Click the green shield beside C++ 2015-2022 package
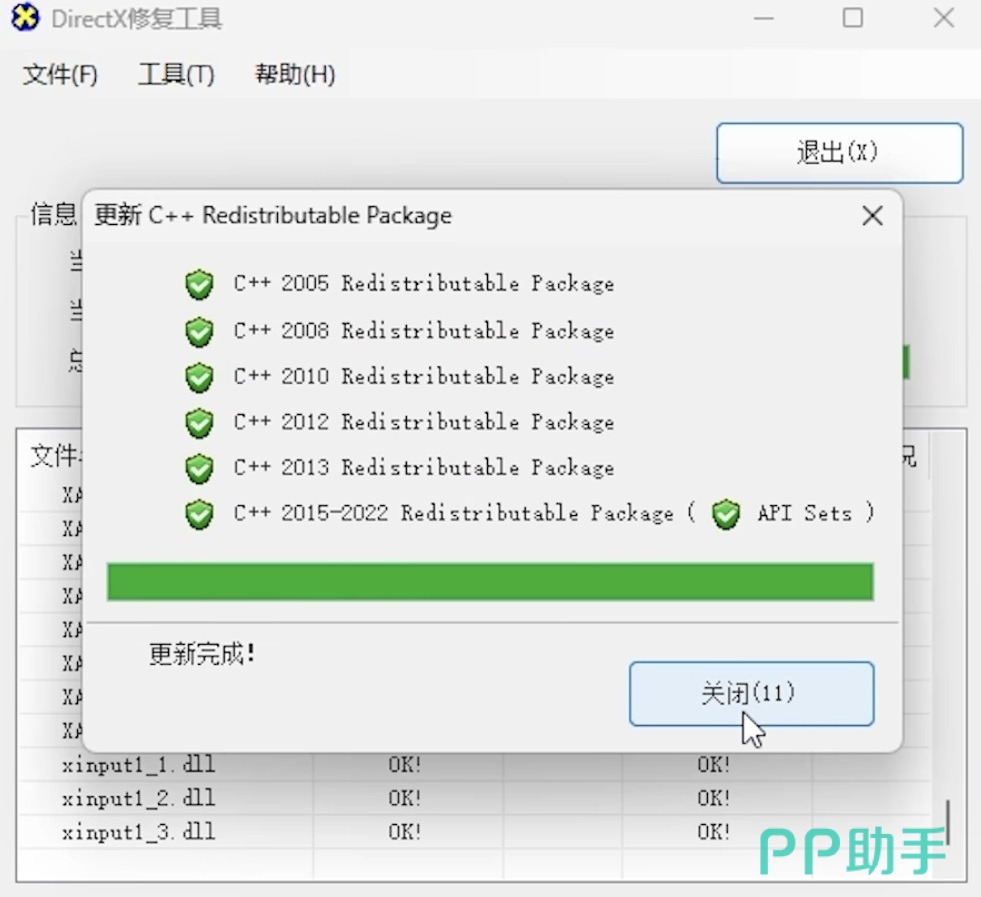Screen dimensions: 981x897 click(x=200, y=514)
